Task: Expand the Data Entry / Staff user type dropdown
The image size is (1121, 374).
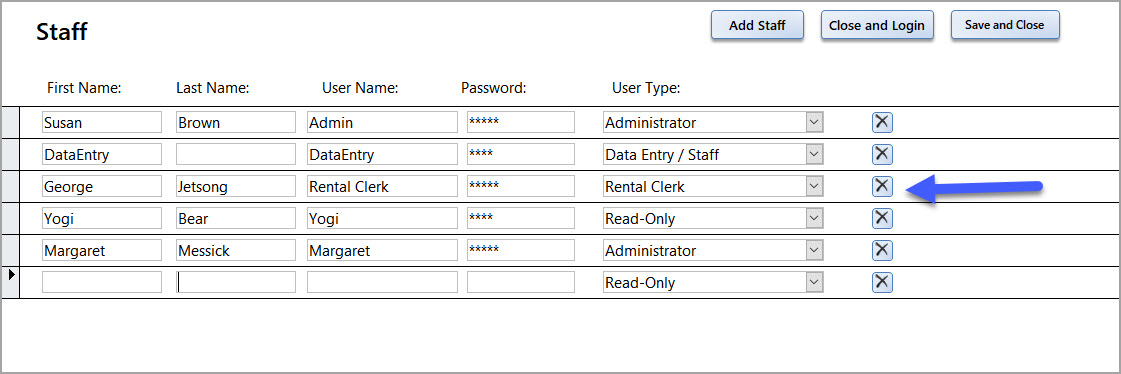Action: point(814,154)
